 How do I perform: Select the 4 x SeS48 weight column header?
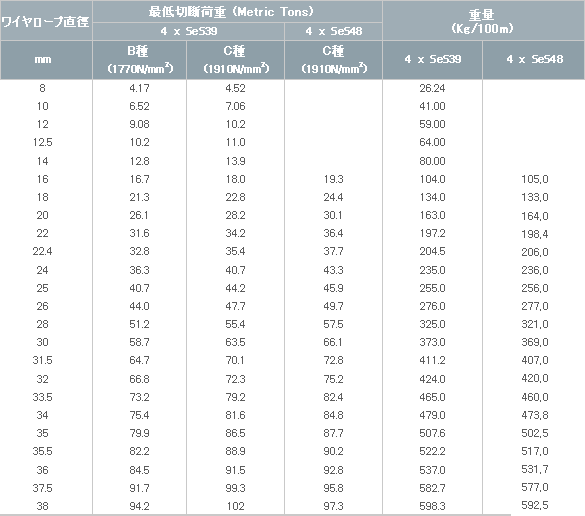534,60
